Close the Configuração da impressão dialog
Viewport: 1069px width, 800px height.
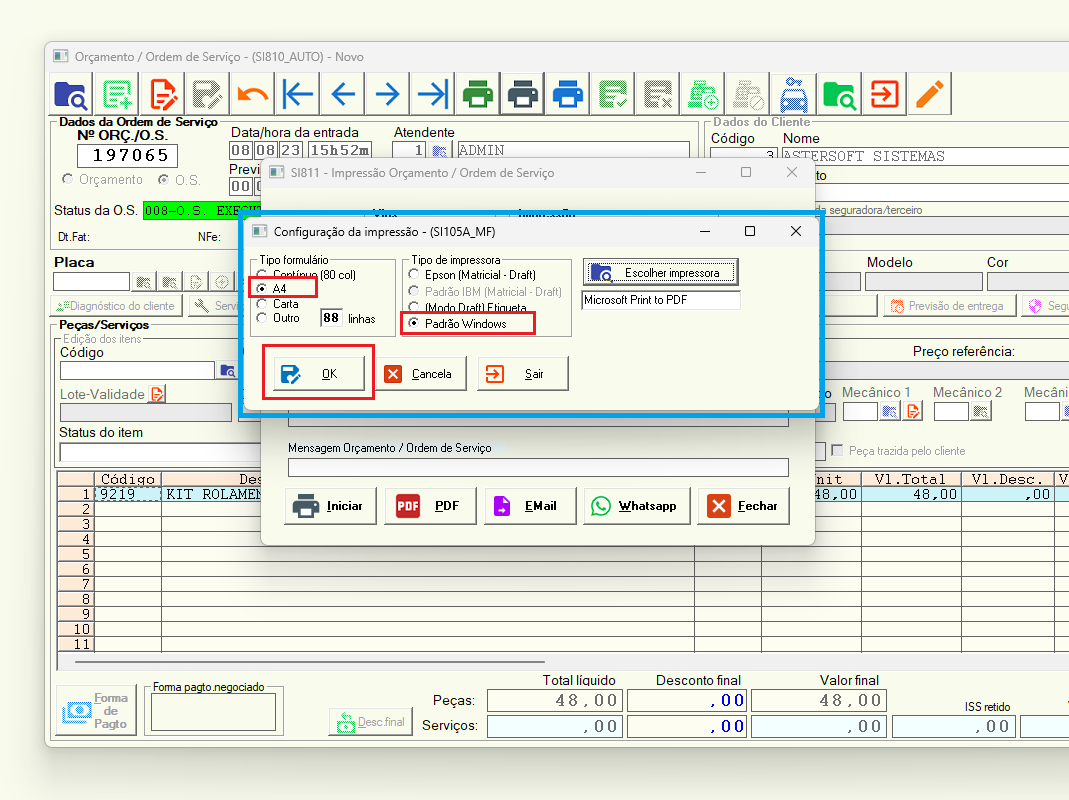click(x=796, y=231)
